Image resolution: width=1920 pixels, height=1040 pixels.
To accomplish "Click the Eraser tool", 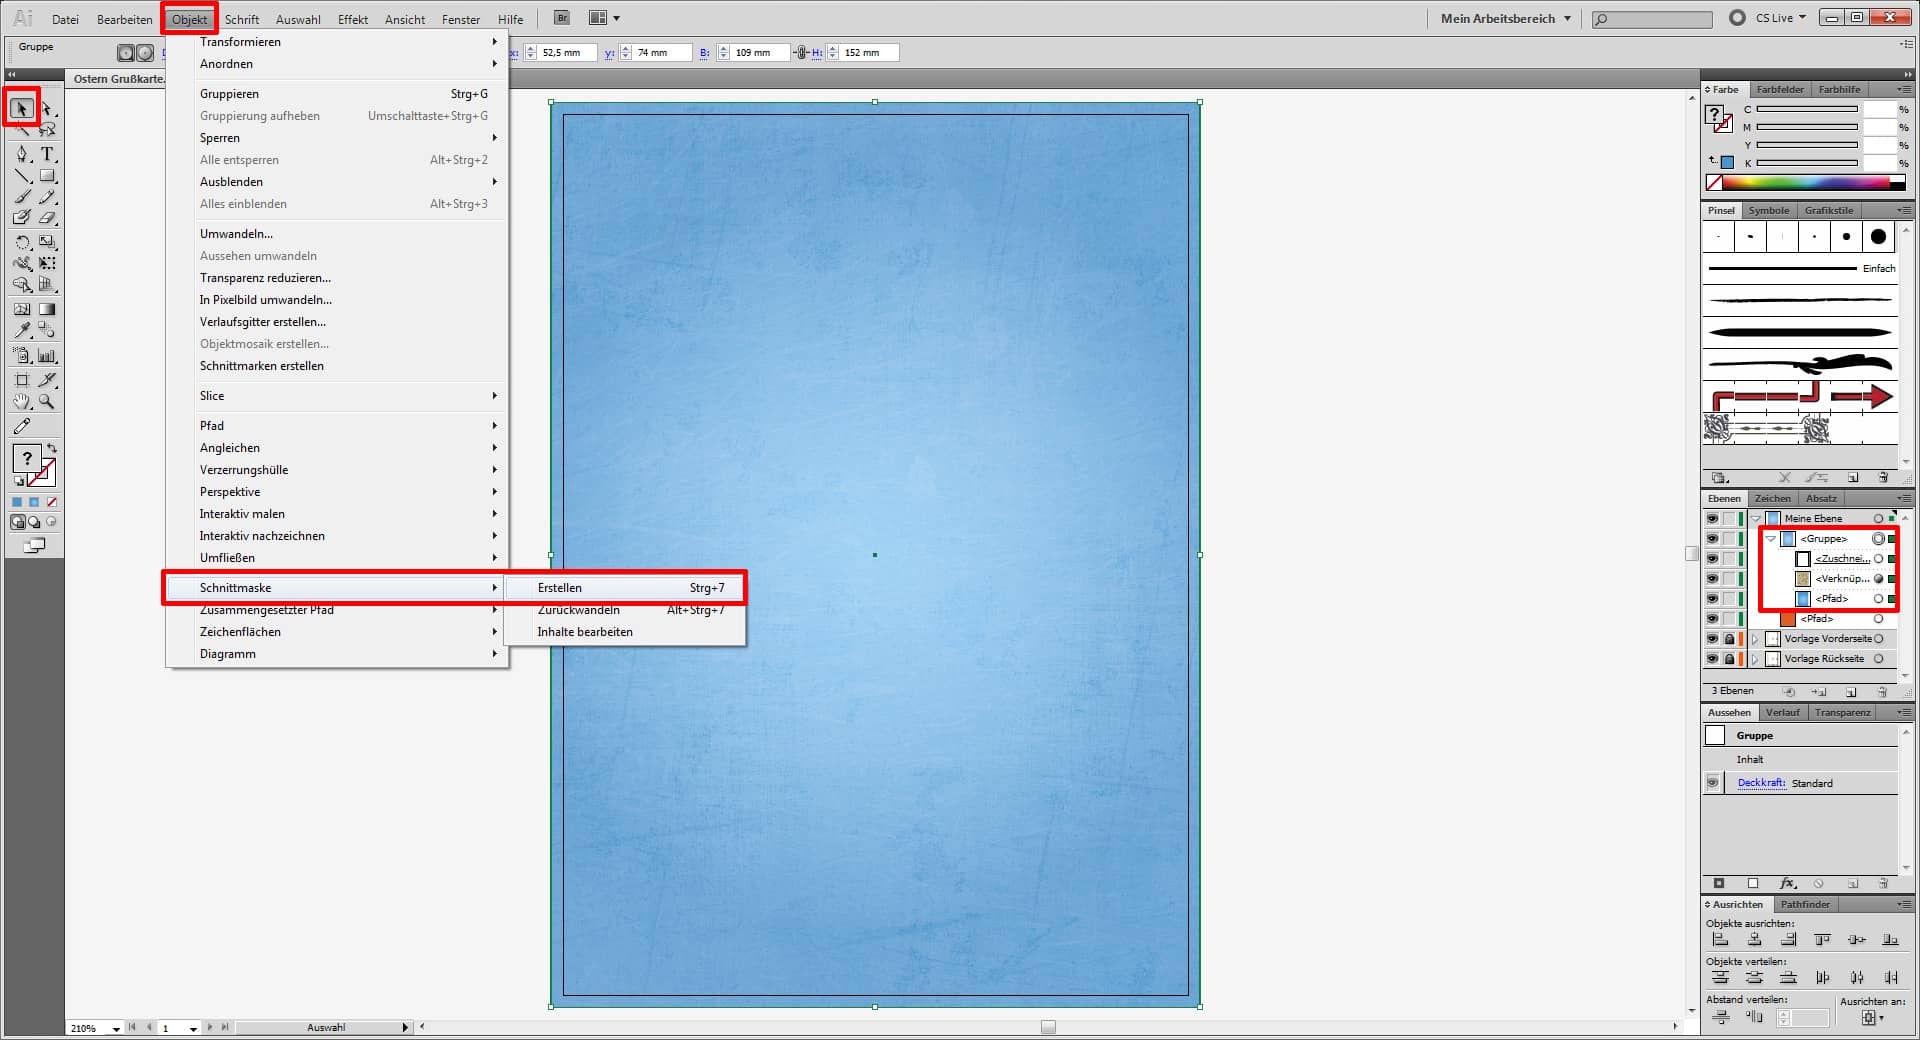I will (x=47, y=218).
